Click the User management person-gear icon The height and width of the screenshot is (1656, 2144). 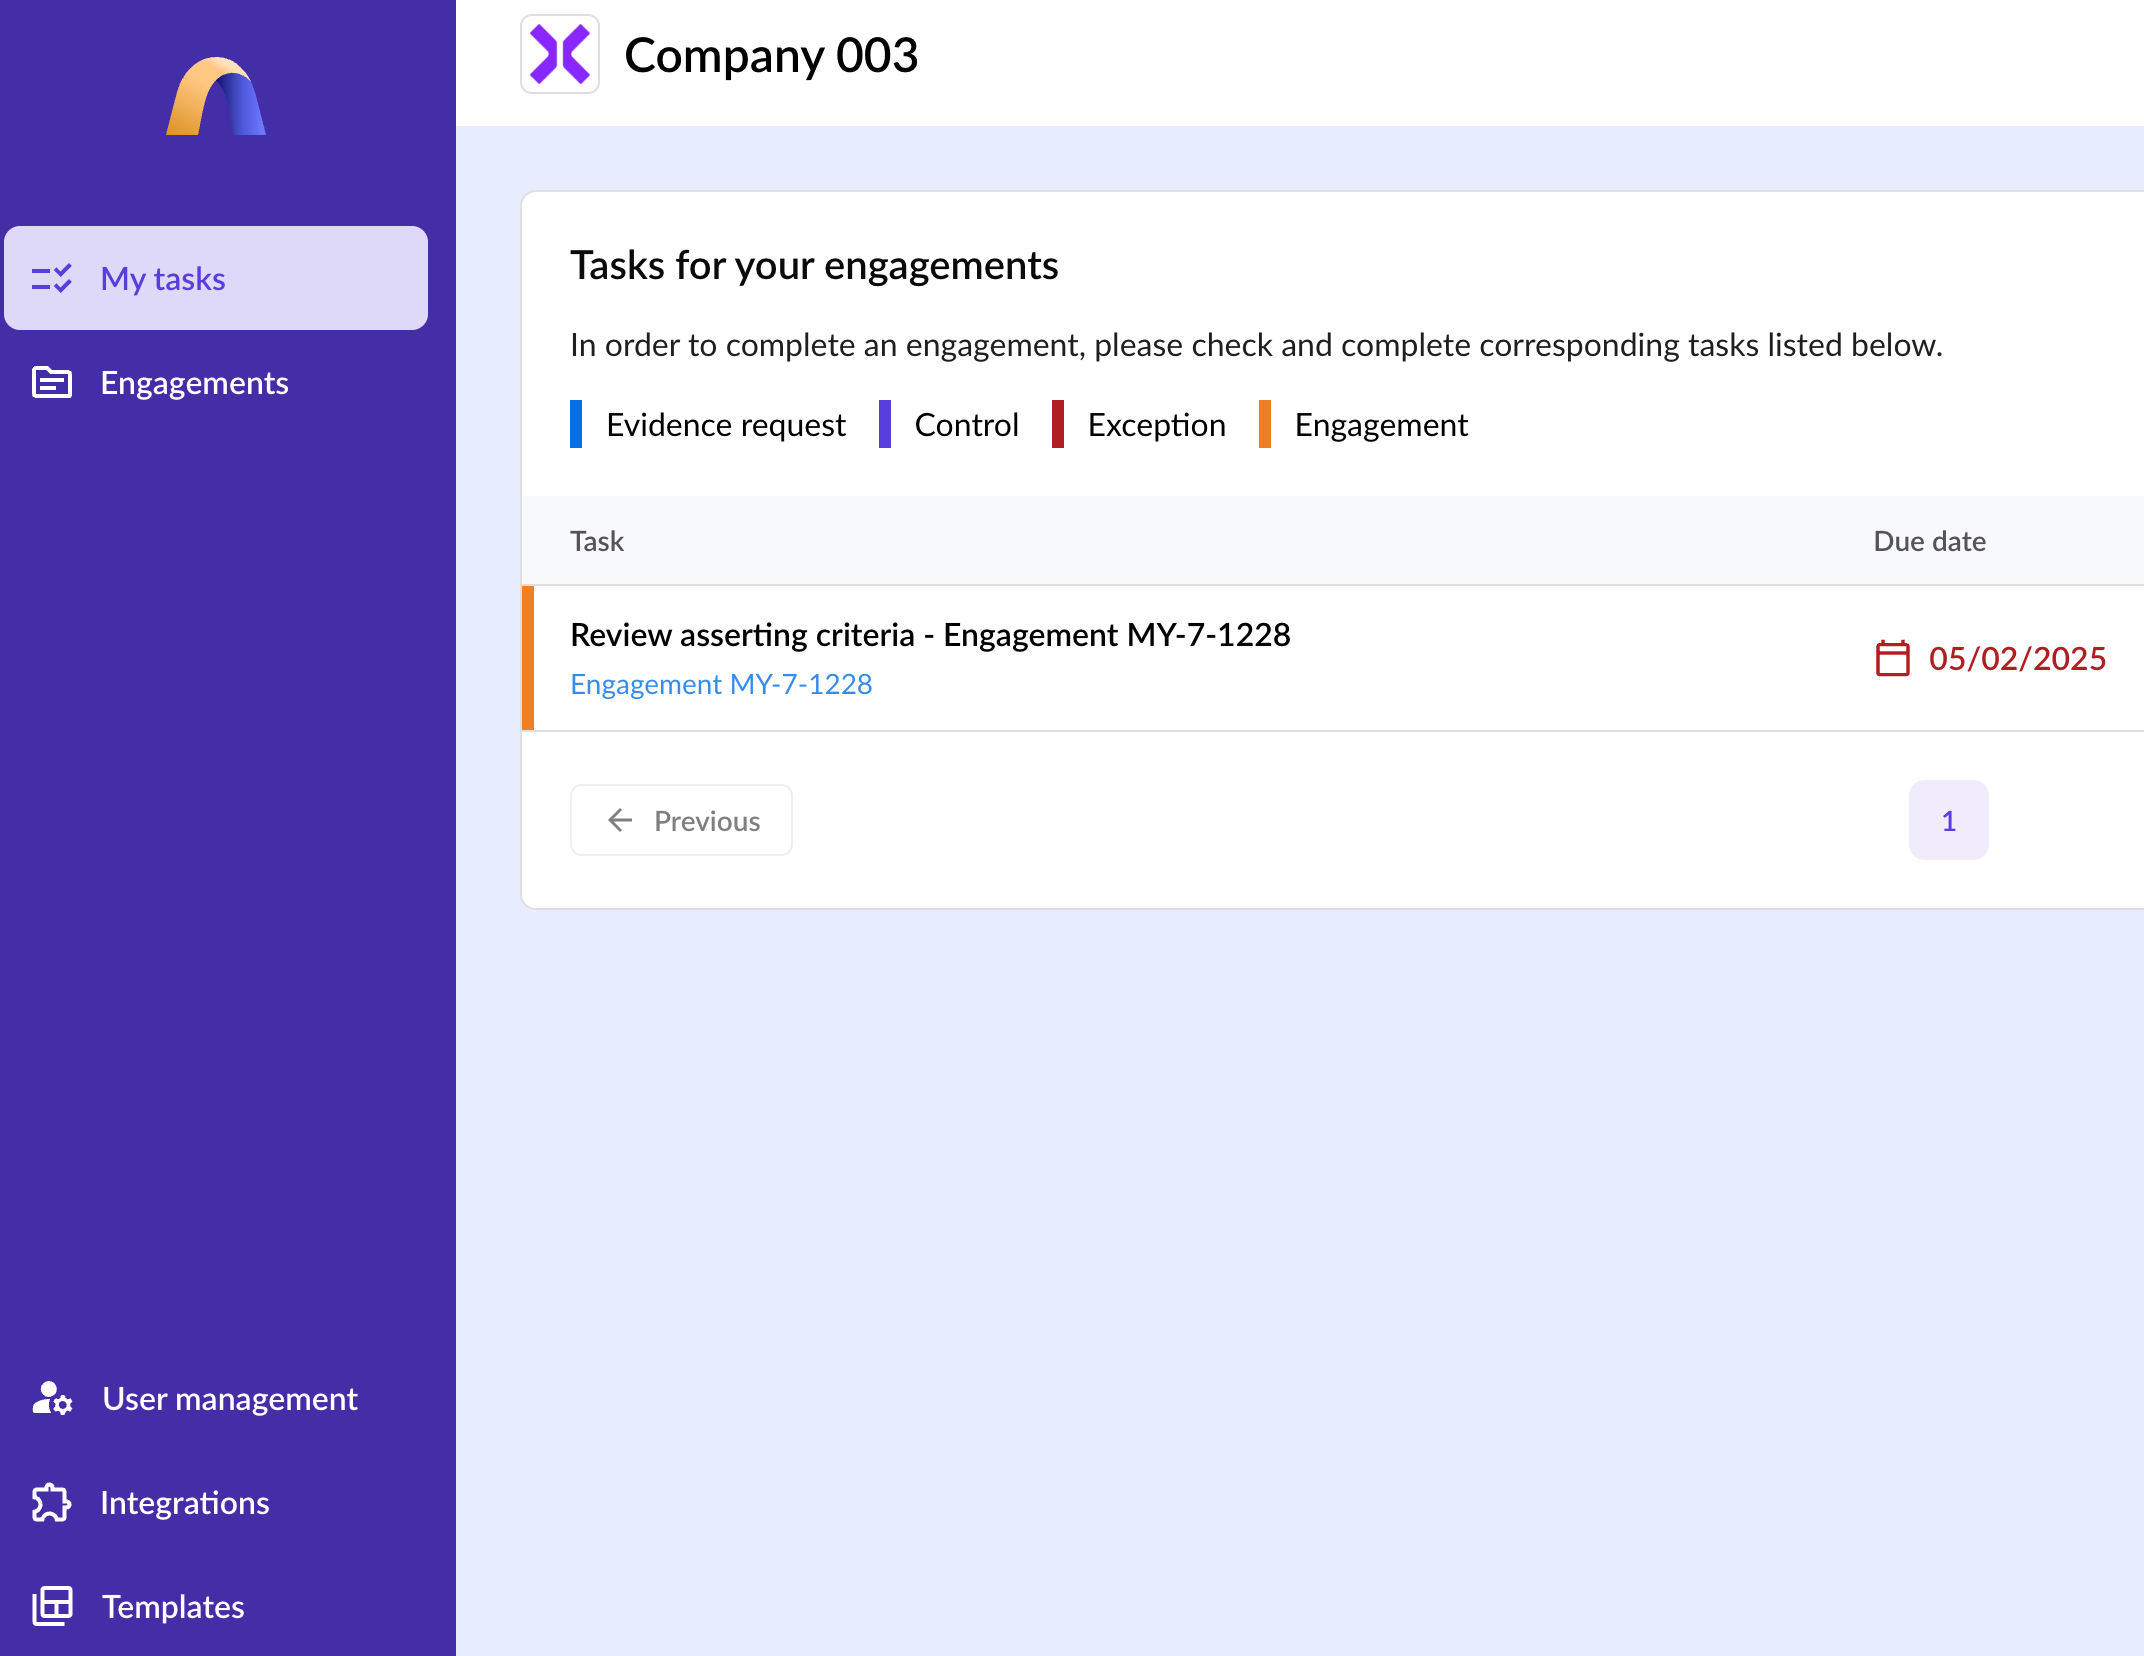tap(52, 1399)
